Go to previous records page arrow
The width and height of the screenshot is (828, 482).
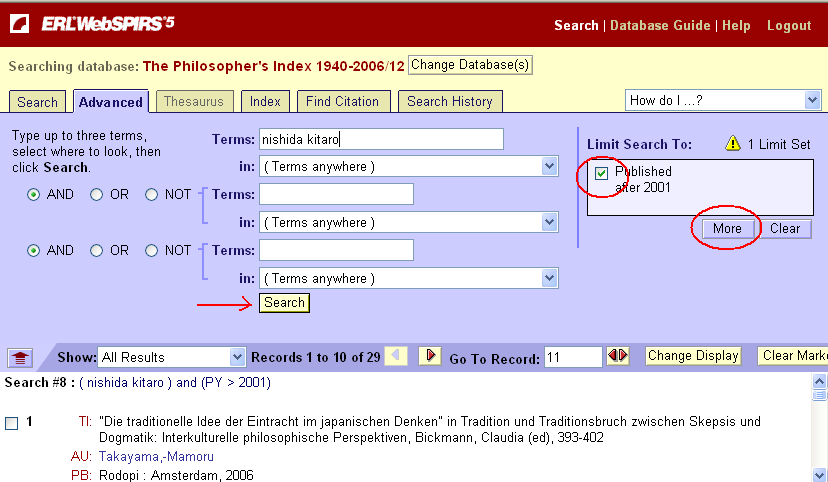click(396, 356)
